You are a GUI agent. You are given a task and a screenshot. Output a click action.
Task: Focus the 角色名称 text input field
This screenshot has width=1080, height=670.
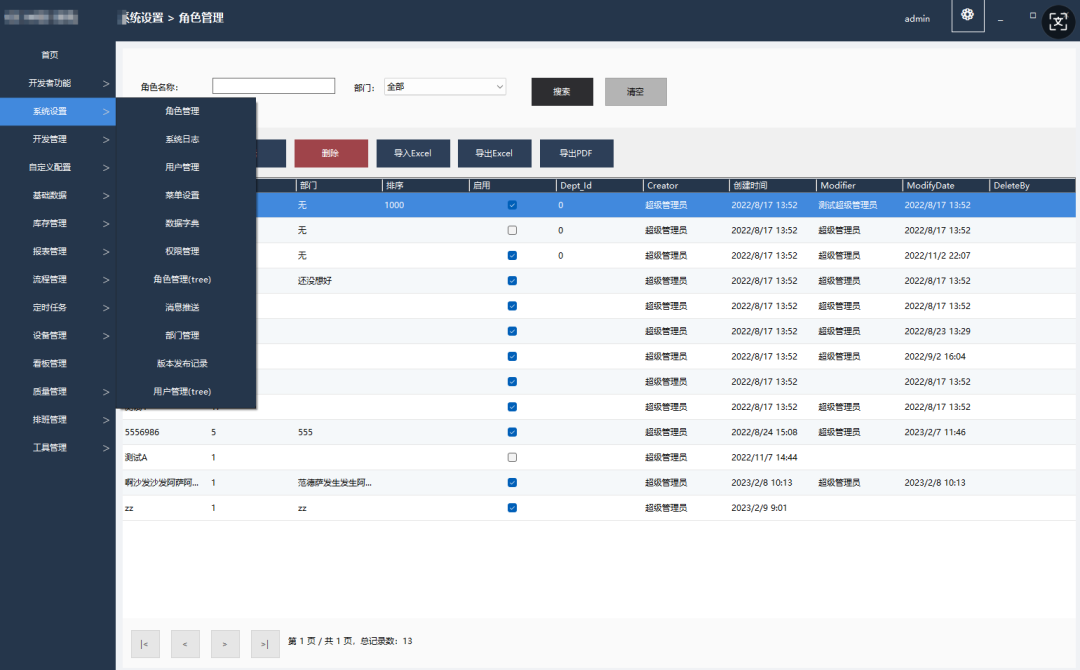pyautogui.click(x=273, y=86)
